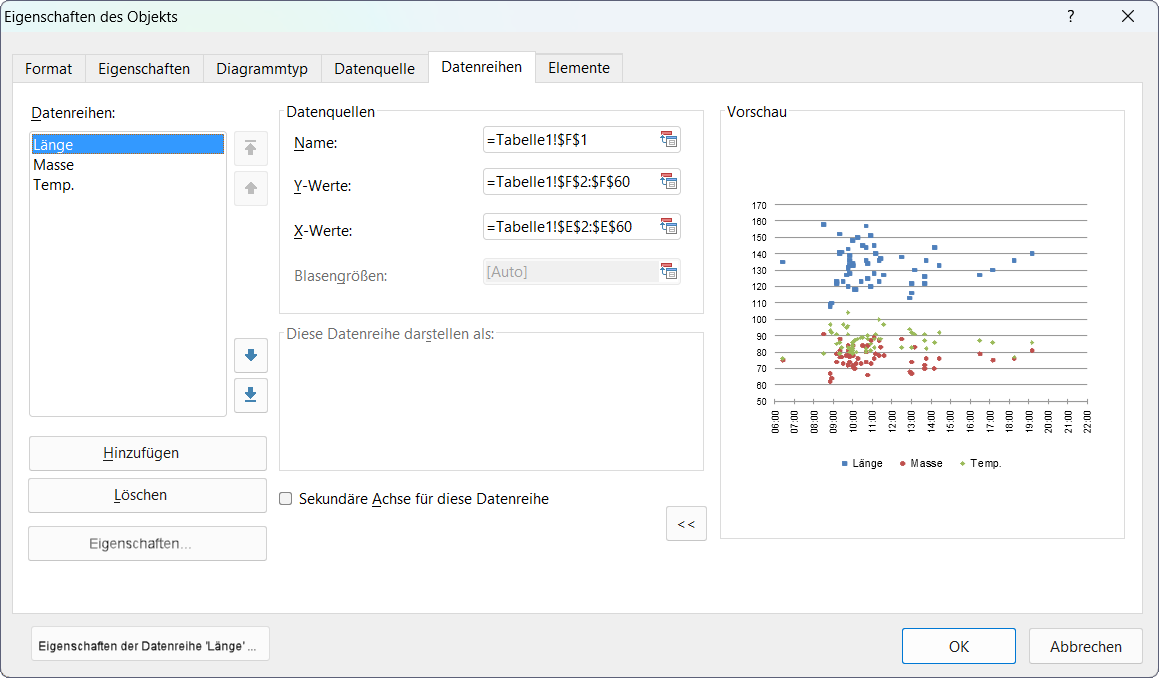Select the Länge data series
The image size is (1159, 678).
[x=127, y=144]
